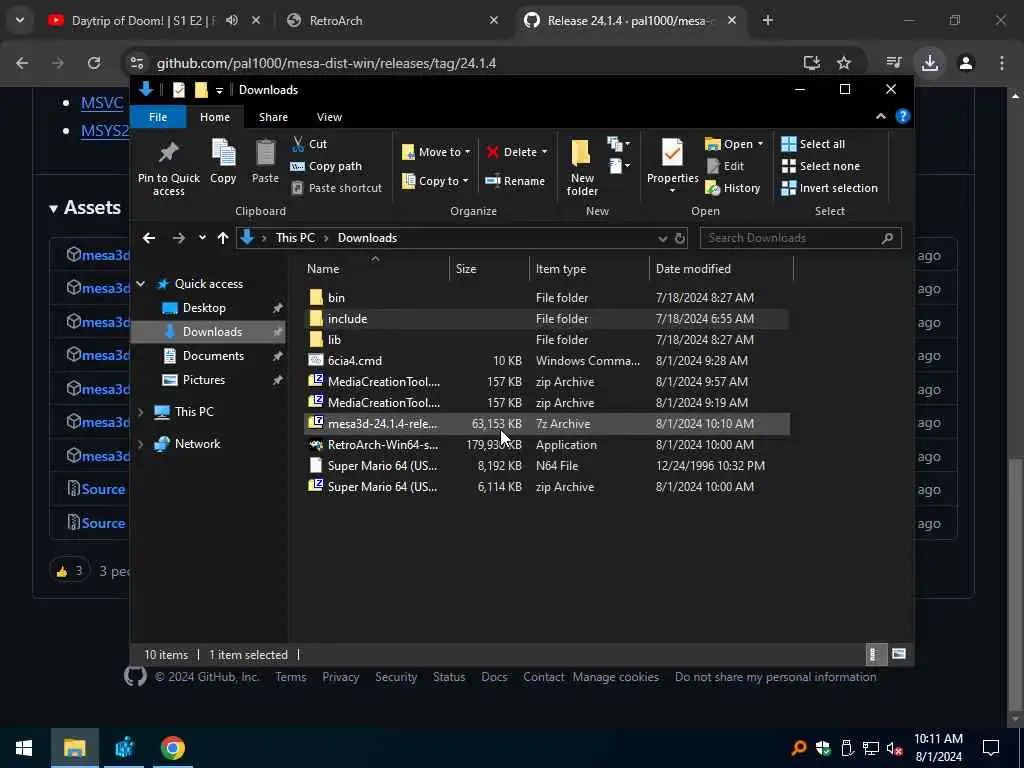Create a New folder
The image size is (1024, 768).
582,167
